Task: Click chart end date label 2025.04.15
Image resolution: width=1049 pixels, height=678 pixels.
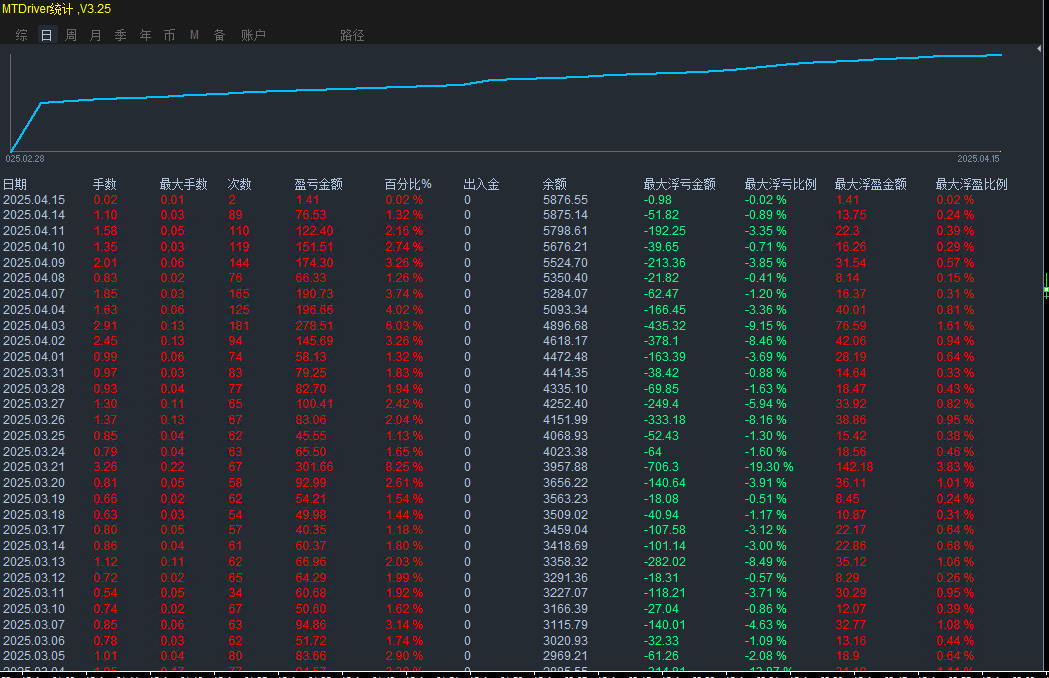Action: coord(978,159)
